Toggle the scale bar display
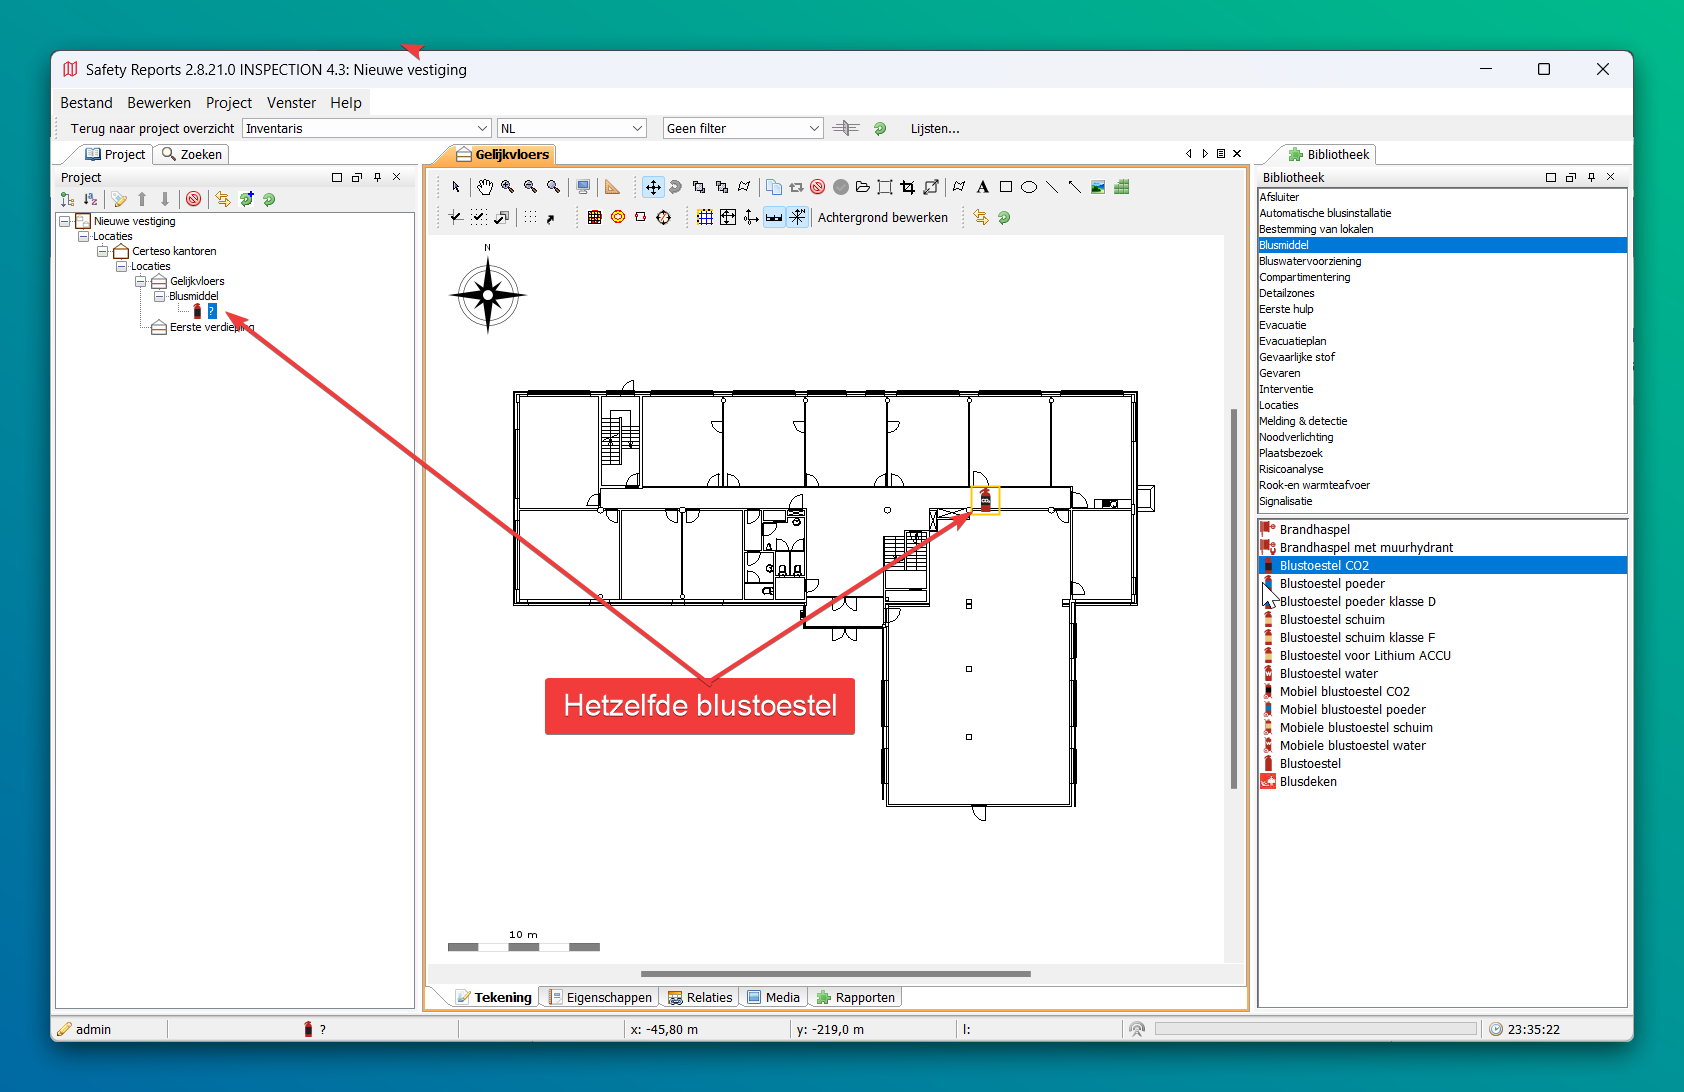 coord(774,217)
